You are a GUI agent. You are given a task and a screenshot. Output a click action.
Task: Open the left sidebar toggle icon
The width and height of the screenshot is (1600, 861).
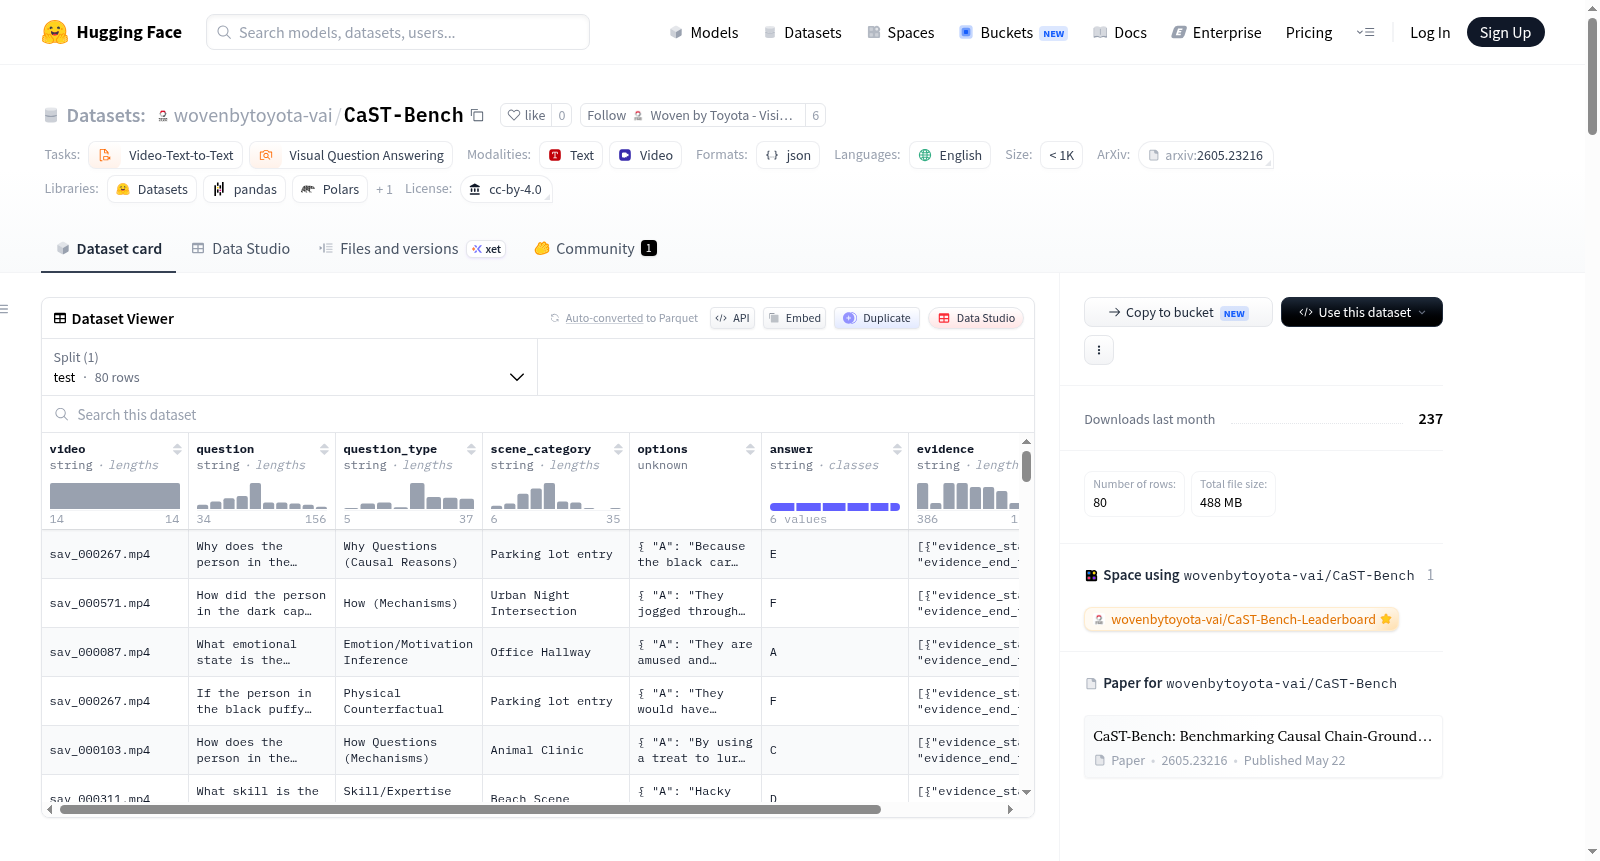pyautogui.click(x=5, y=309)
